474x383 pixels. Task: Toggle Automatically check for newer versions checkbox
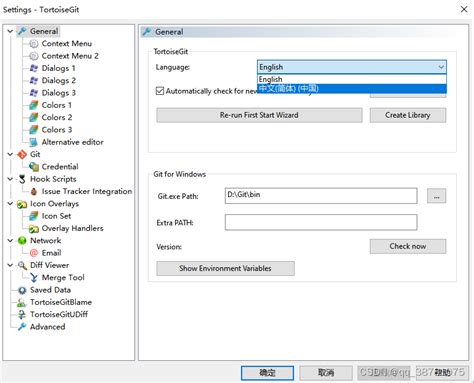click(x=160, y=91)
